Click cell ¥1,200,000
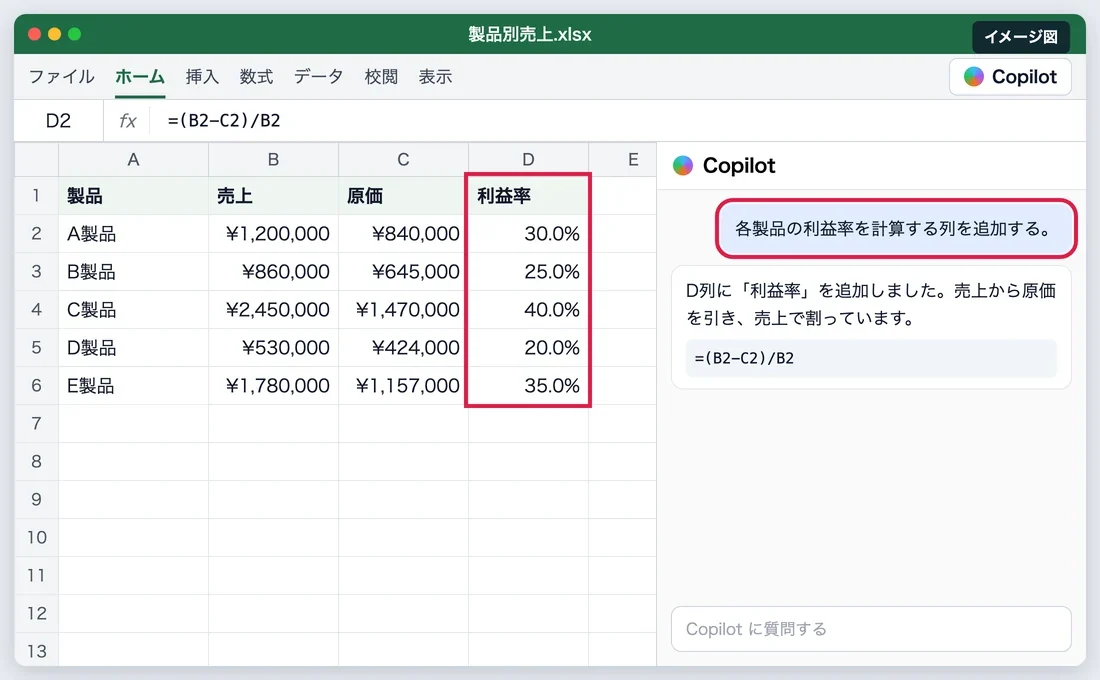This screenshot has height=680, width=1100. click(274, 233)
